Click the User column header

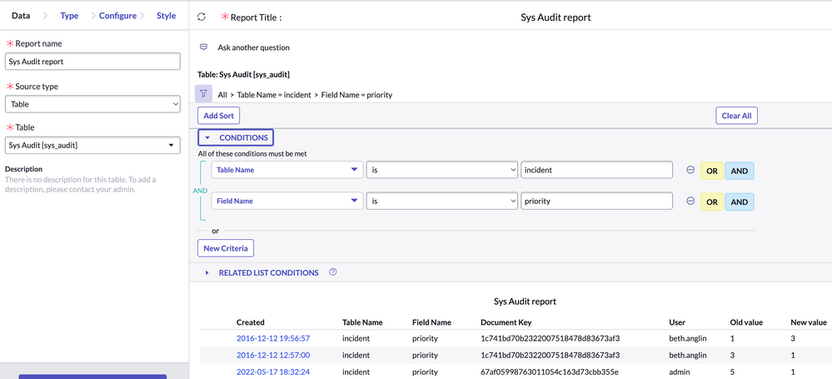[678, 322]
